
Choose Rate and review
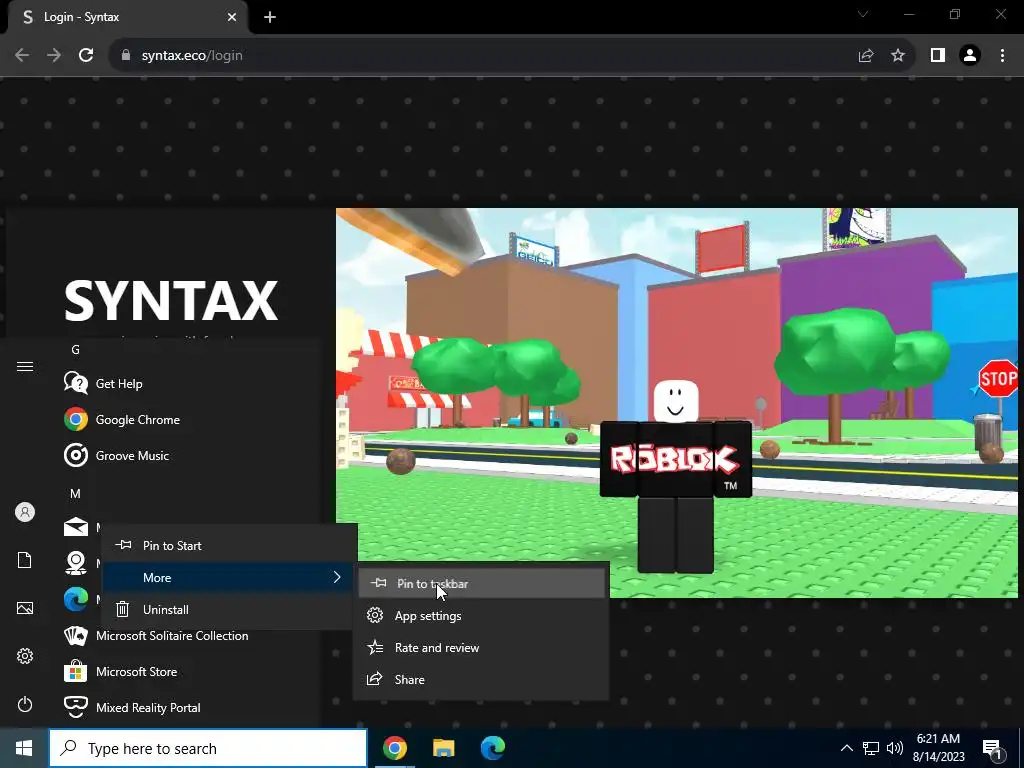tap(481, 648)
